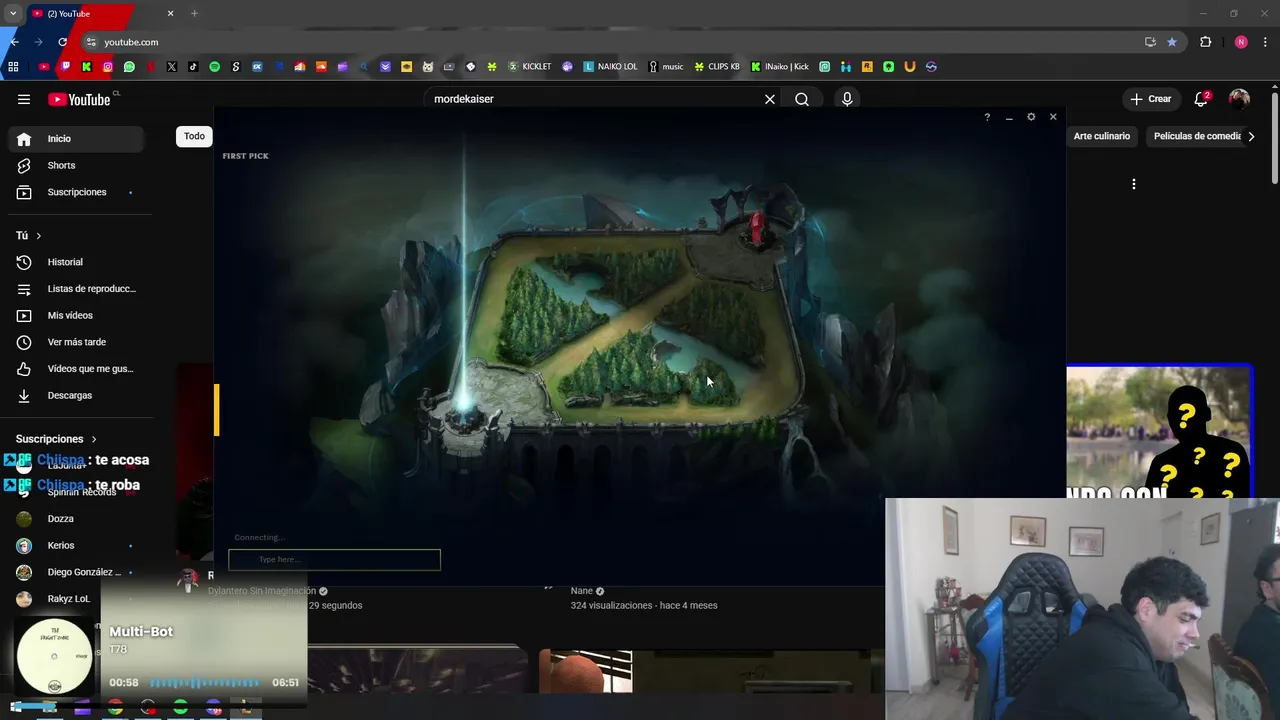Click the search magnifier button
Image resolution: width=1280 pixels, height=720 pixels.
pos(802,99)
